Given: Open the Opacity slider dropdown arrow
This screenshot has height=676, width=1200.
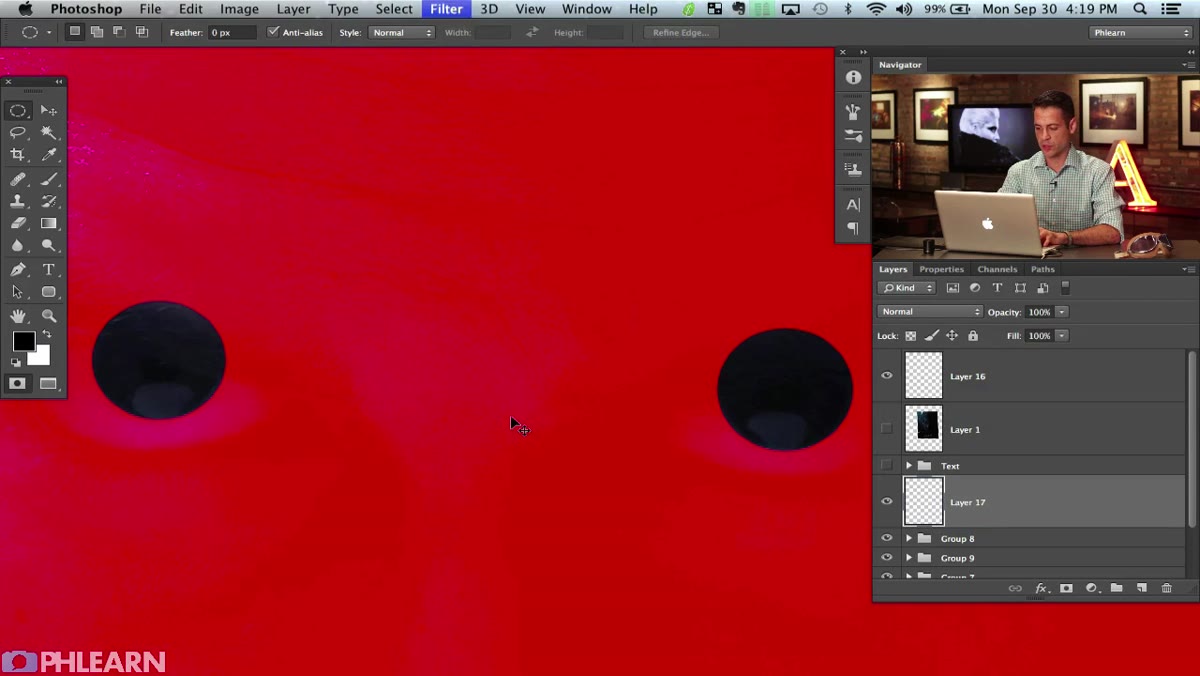Looking at the screenshot, I should pos(1062,312).
